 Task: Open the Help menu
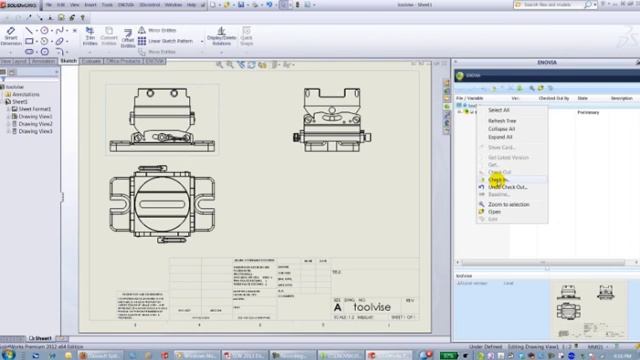191,5
